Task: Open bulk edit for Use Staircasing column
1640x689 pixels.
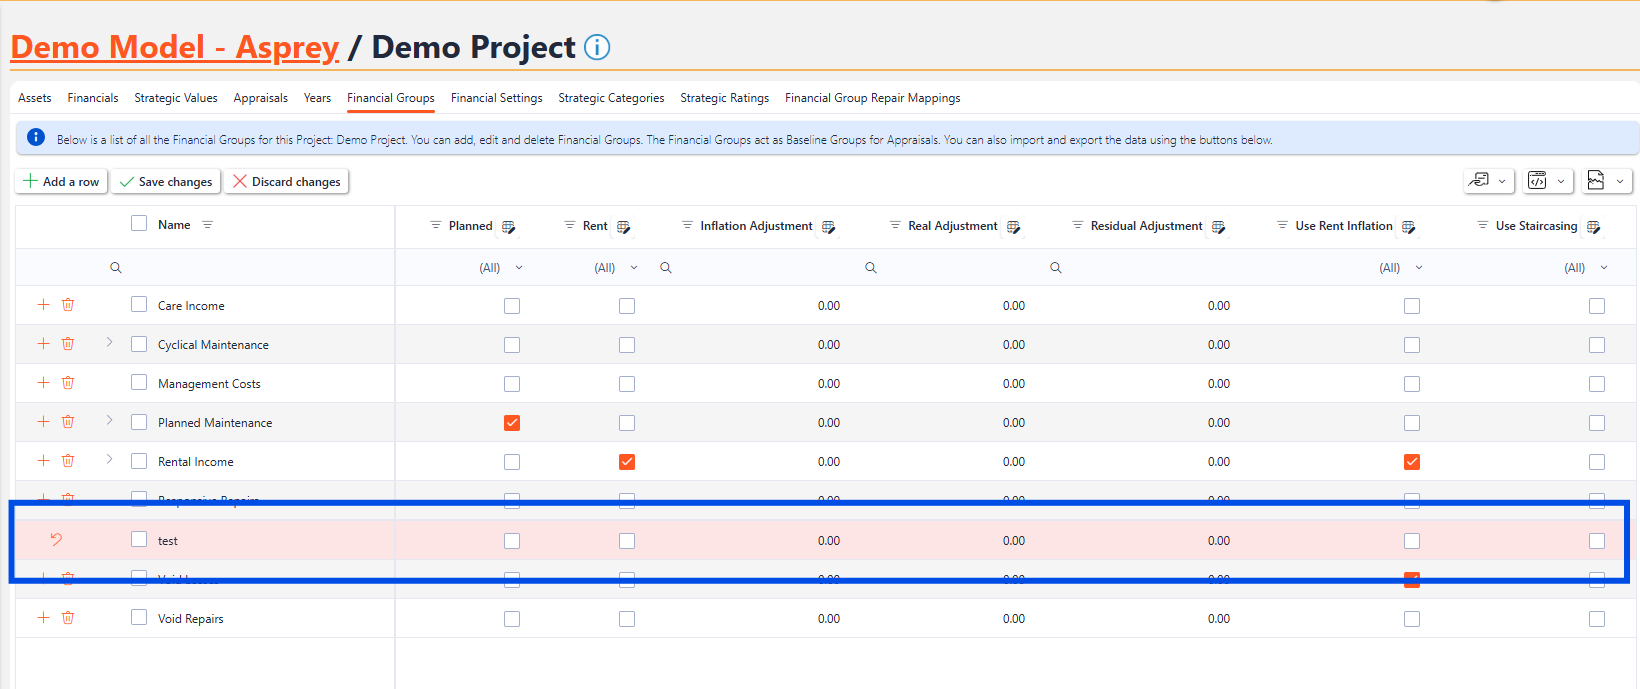Action: (1593, 227)
